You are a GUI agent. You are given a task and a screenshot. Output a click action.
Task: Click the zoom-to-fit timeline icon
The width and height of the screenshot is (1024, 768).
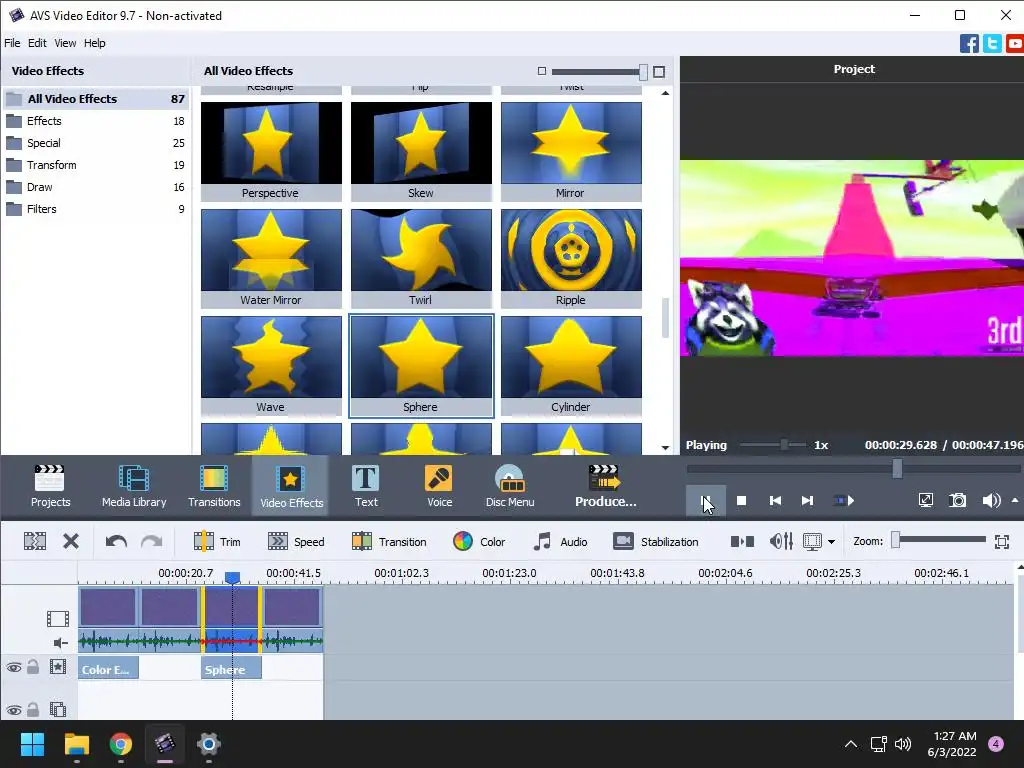[1002, 541]
